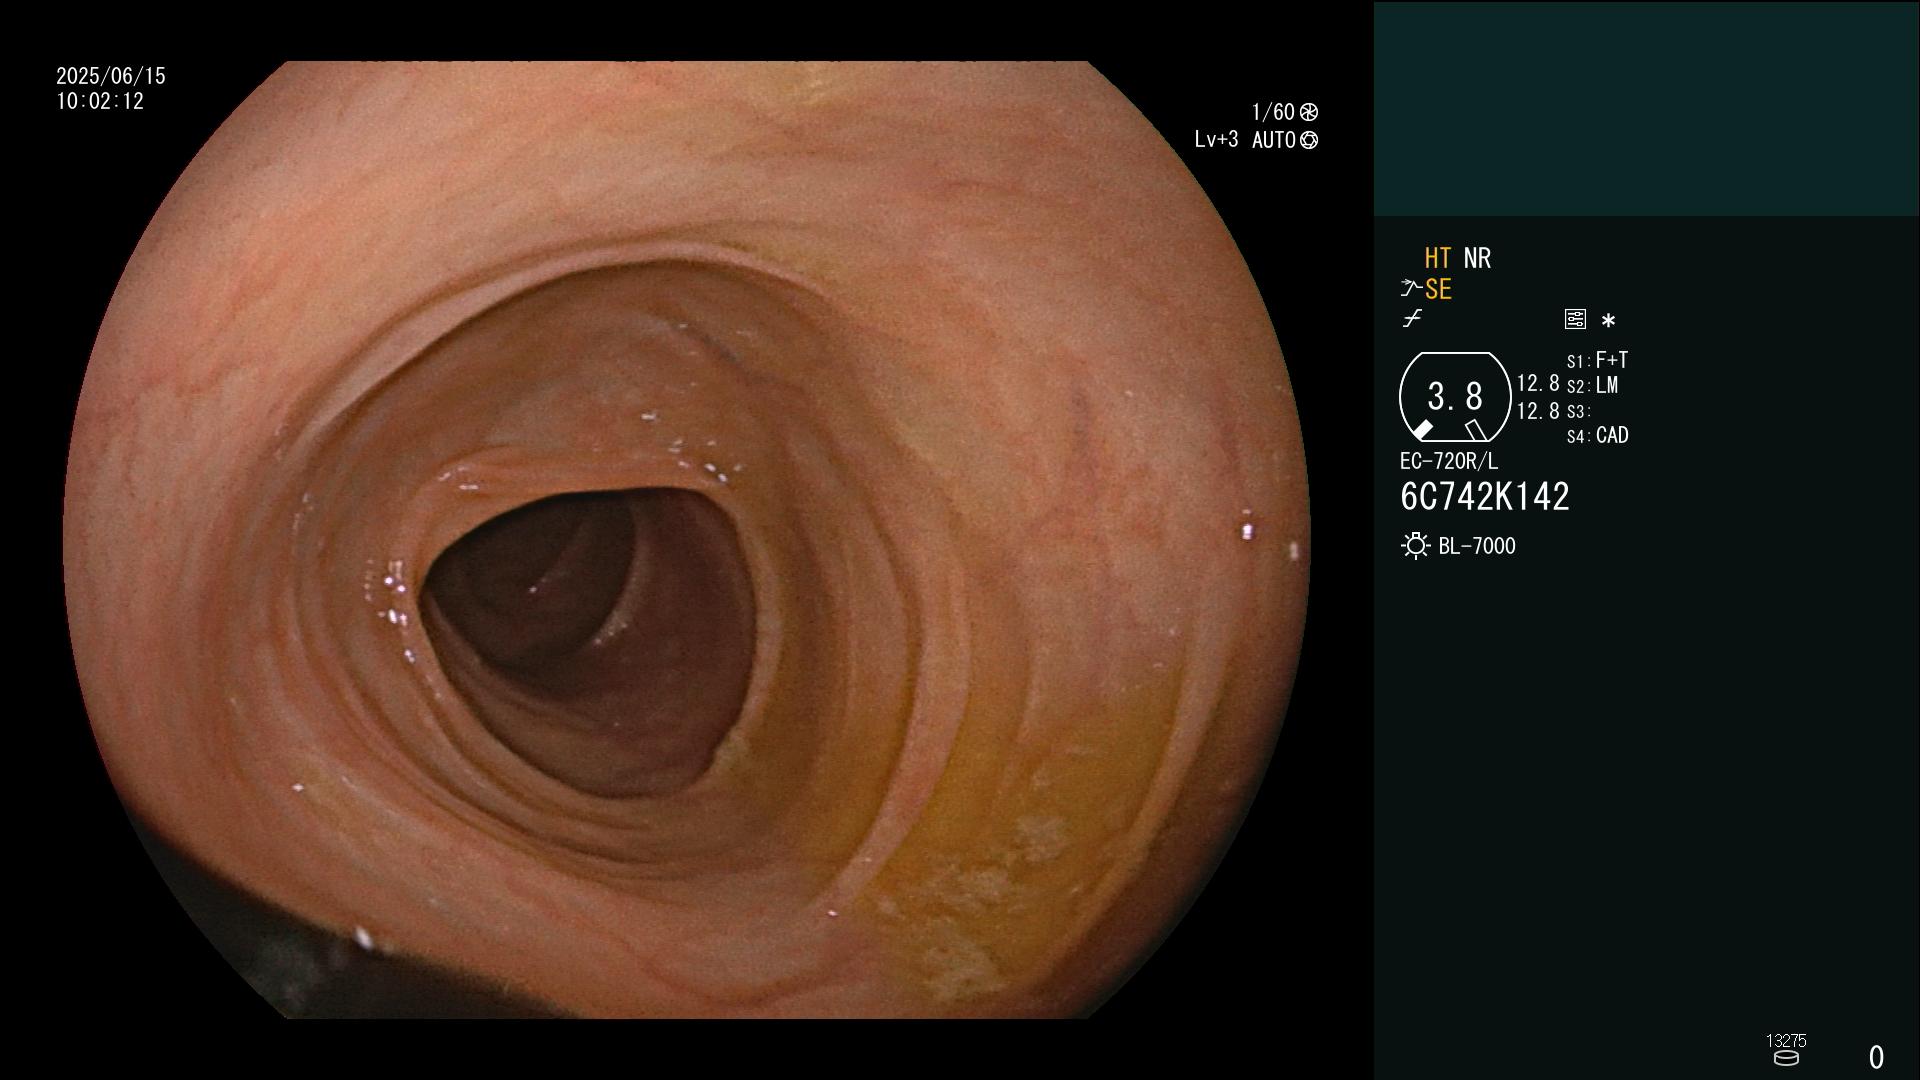The width and height of the screenshot is (1920, 1080).
Task: Click the S4: CAD switch assignment
Action: tap(1597, 435)
